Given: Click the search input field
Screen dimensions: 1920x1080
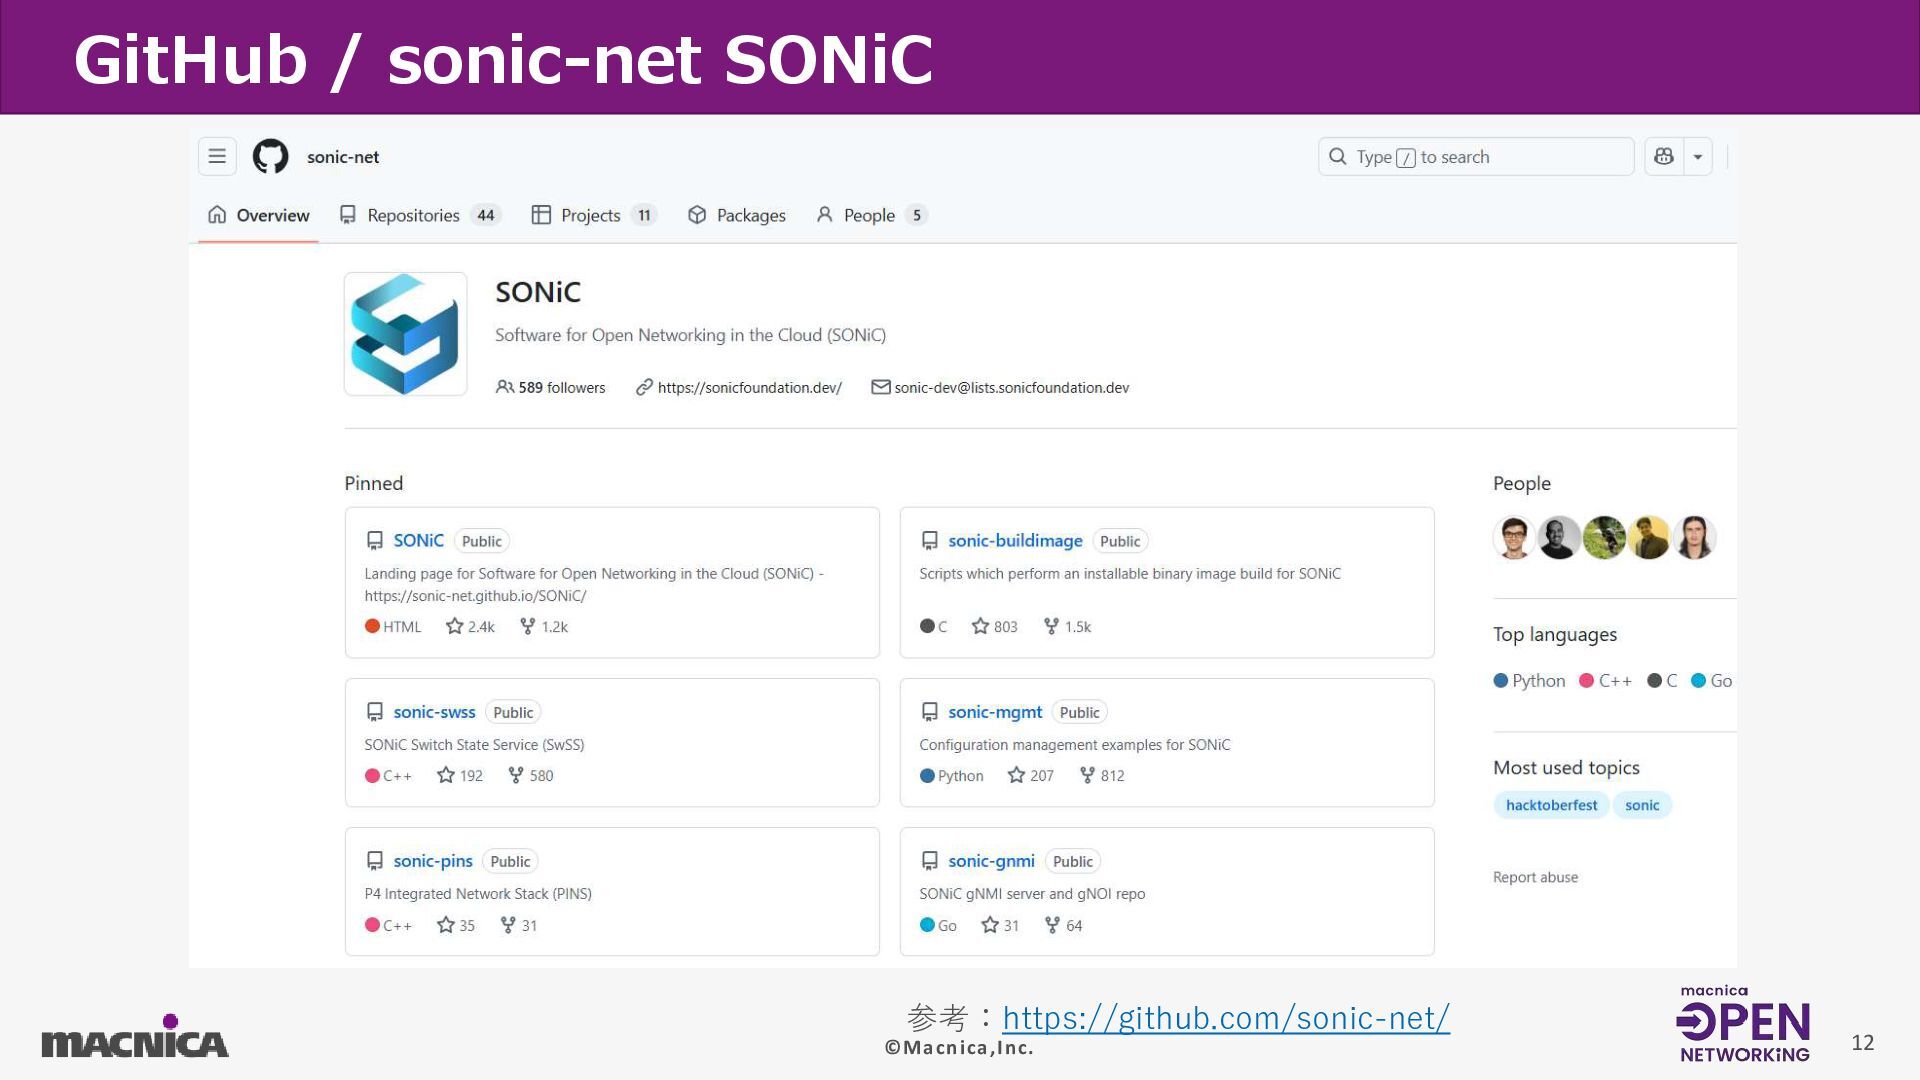Looking at the screenshot, I should click(x=1475, y=157).
